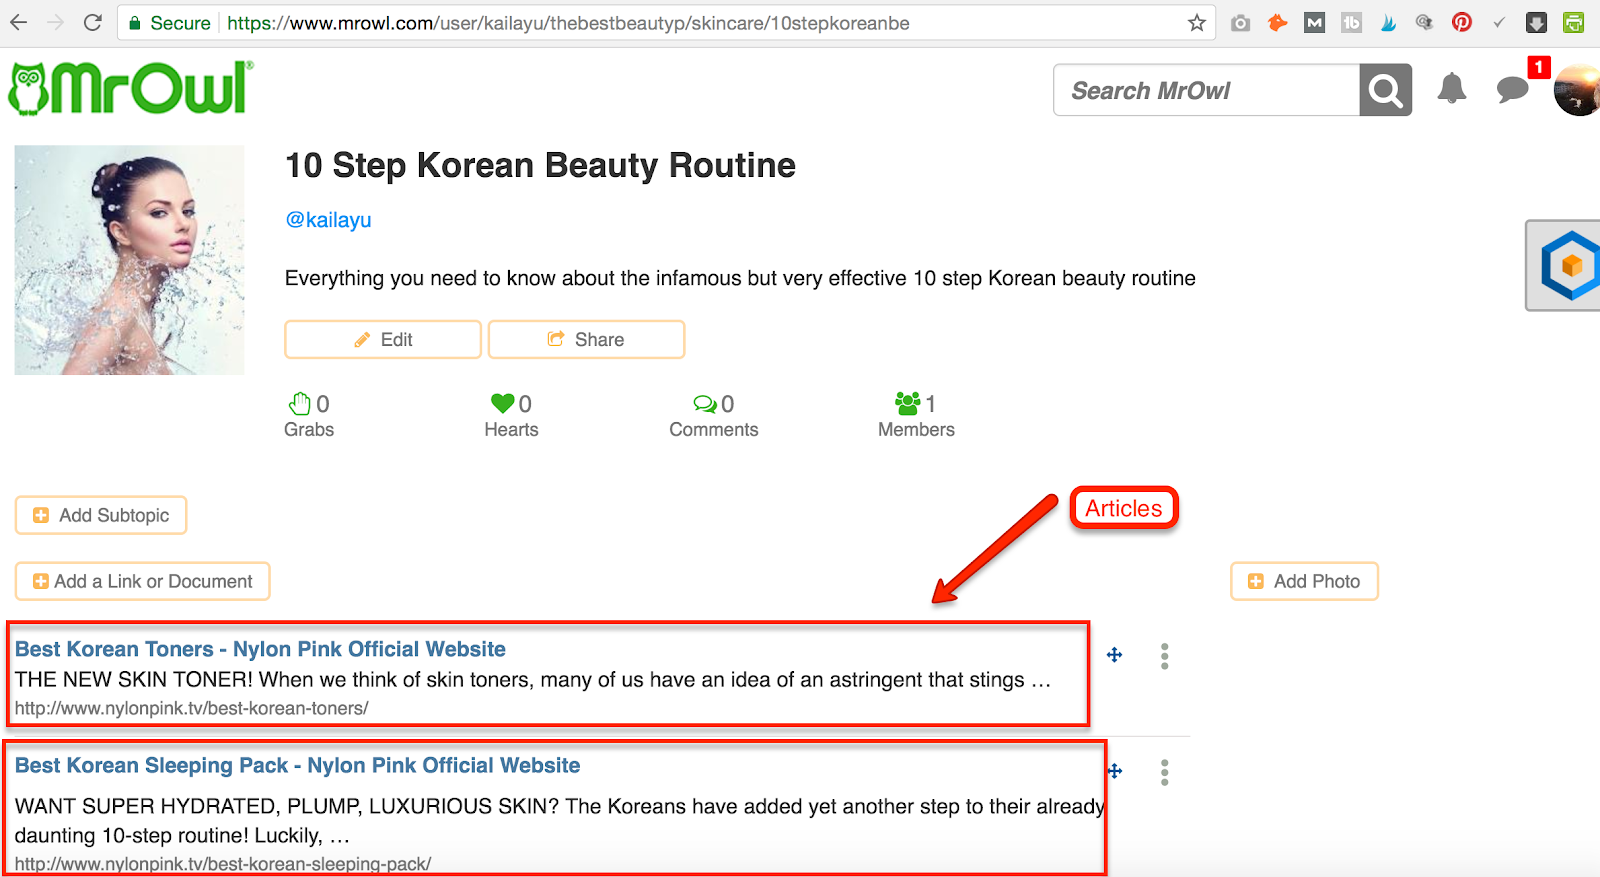Click the orange bird extension icon
Image resolution: width=1600 pixels, height=877 pixels.
point(1277,22)
